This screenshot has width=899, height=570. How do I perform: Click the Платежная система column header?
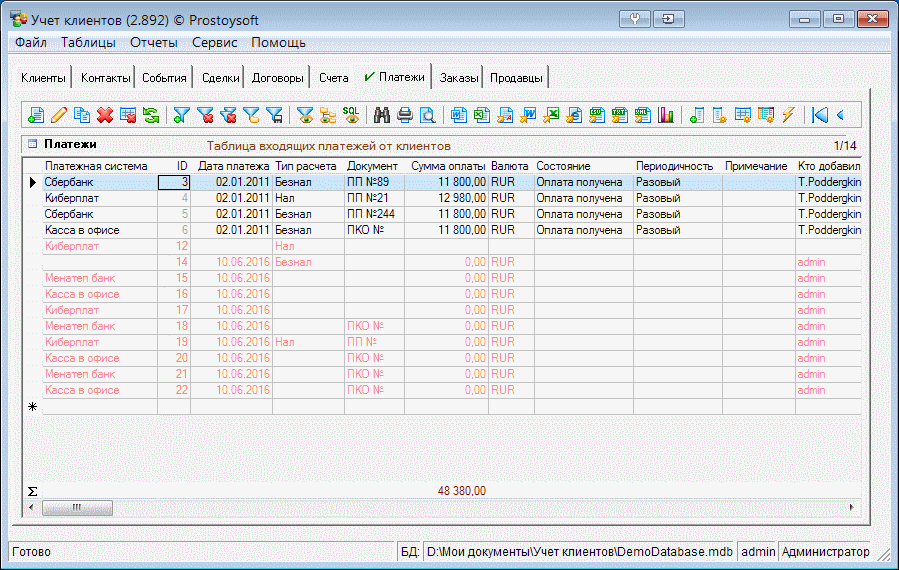pos(95,165)
